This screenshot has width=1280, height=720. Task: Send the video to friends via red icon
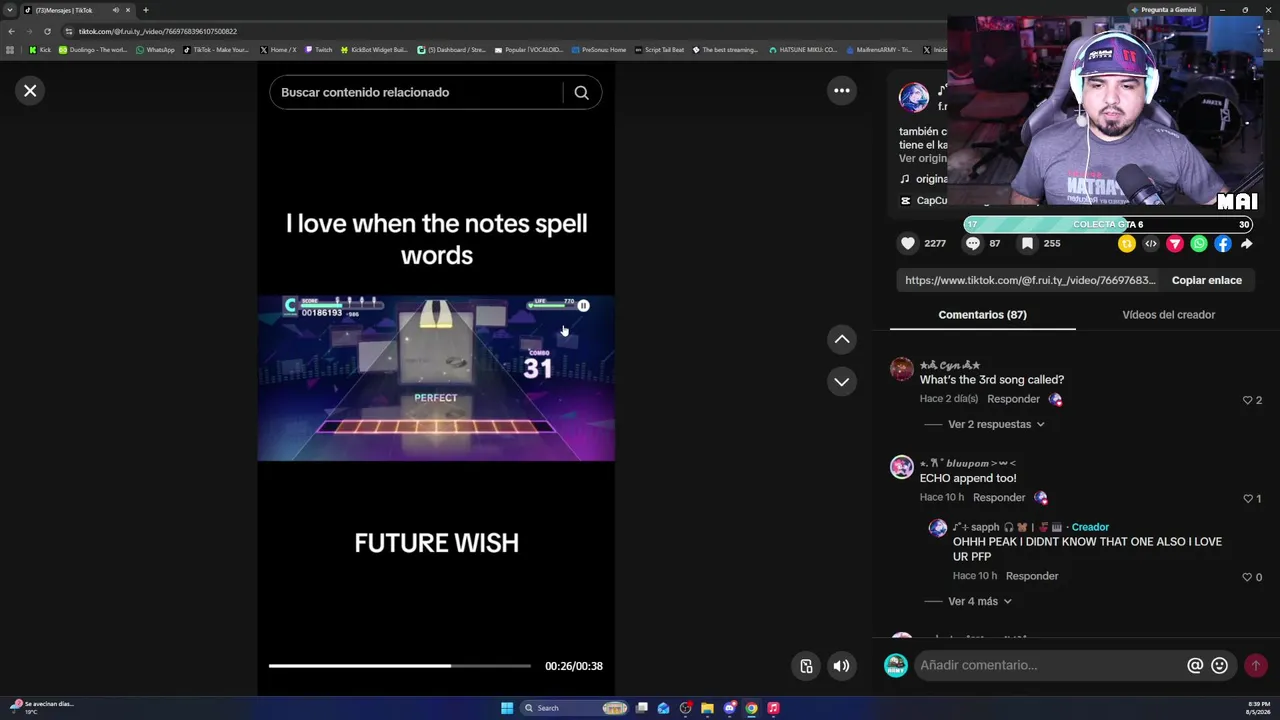coord(1175,243)
